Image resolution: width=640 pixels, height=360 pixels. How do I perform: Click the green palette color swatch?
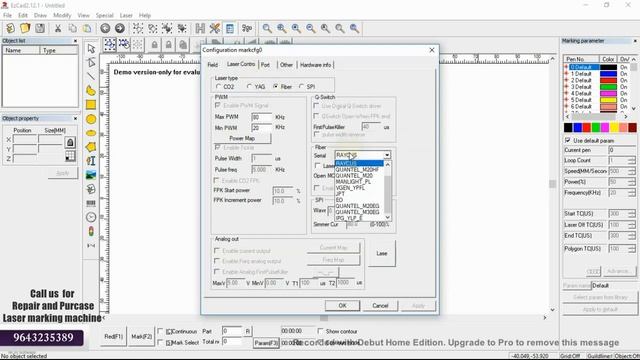596,128
